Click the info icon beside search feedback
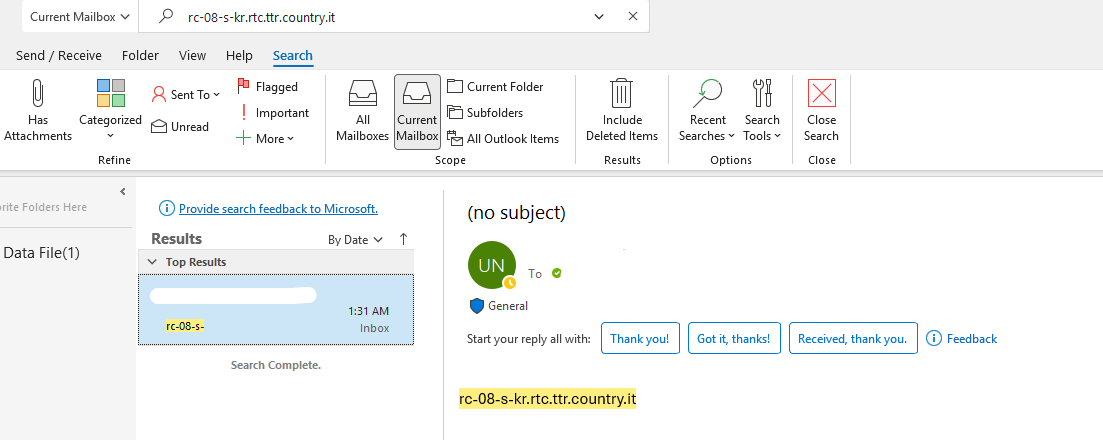The image size is (1103, 440). 167,208
